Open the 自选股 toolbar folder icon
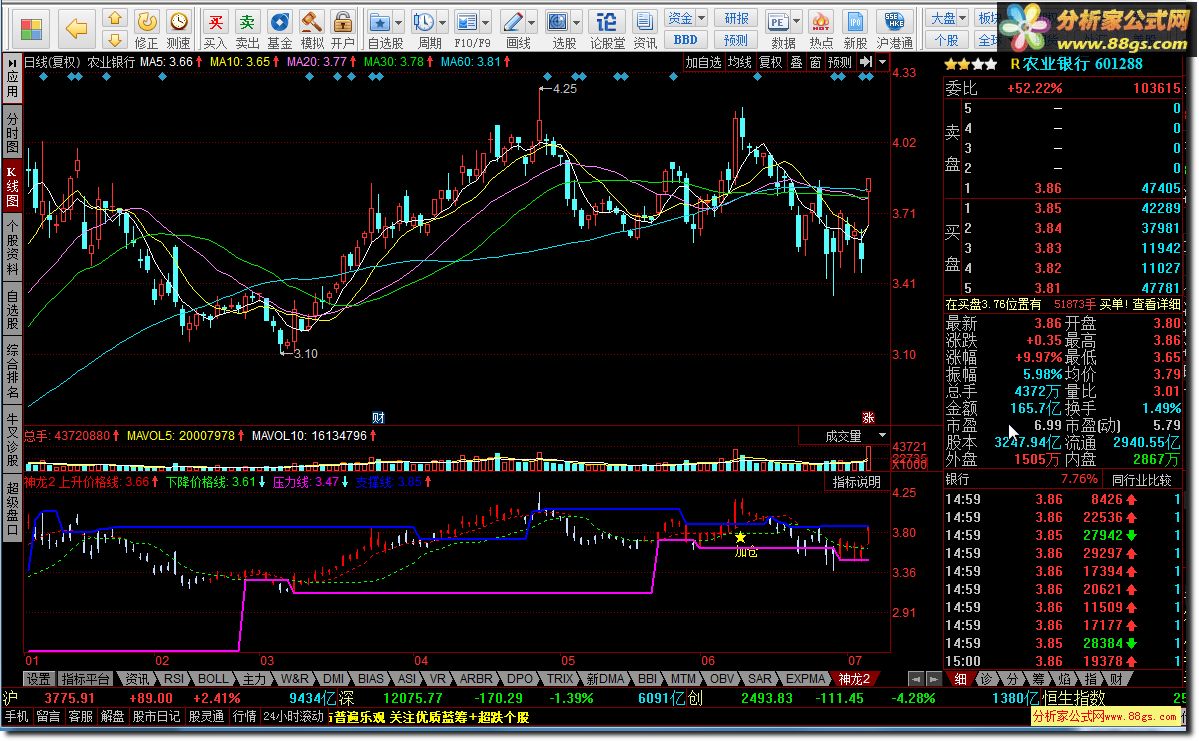 point(380,22)
